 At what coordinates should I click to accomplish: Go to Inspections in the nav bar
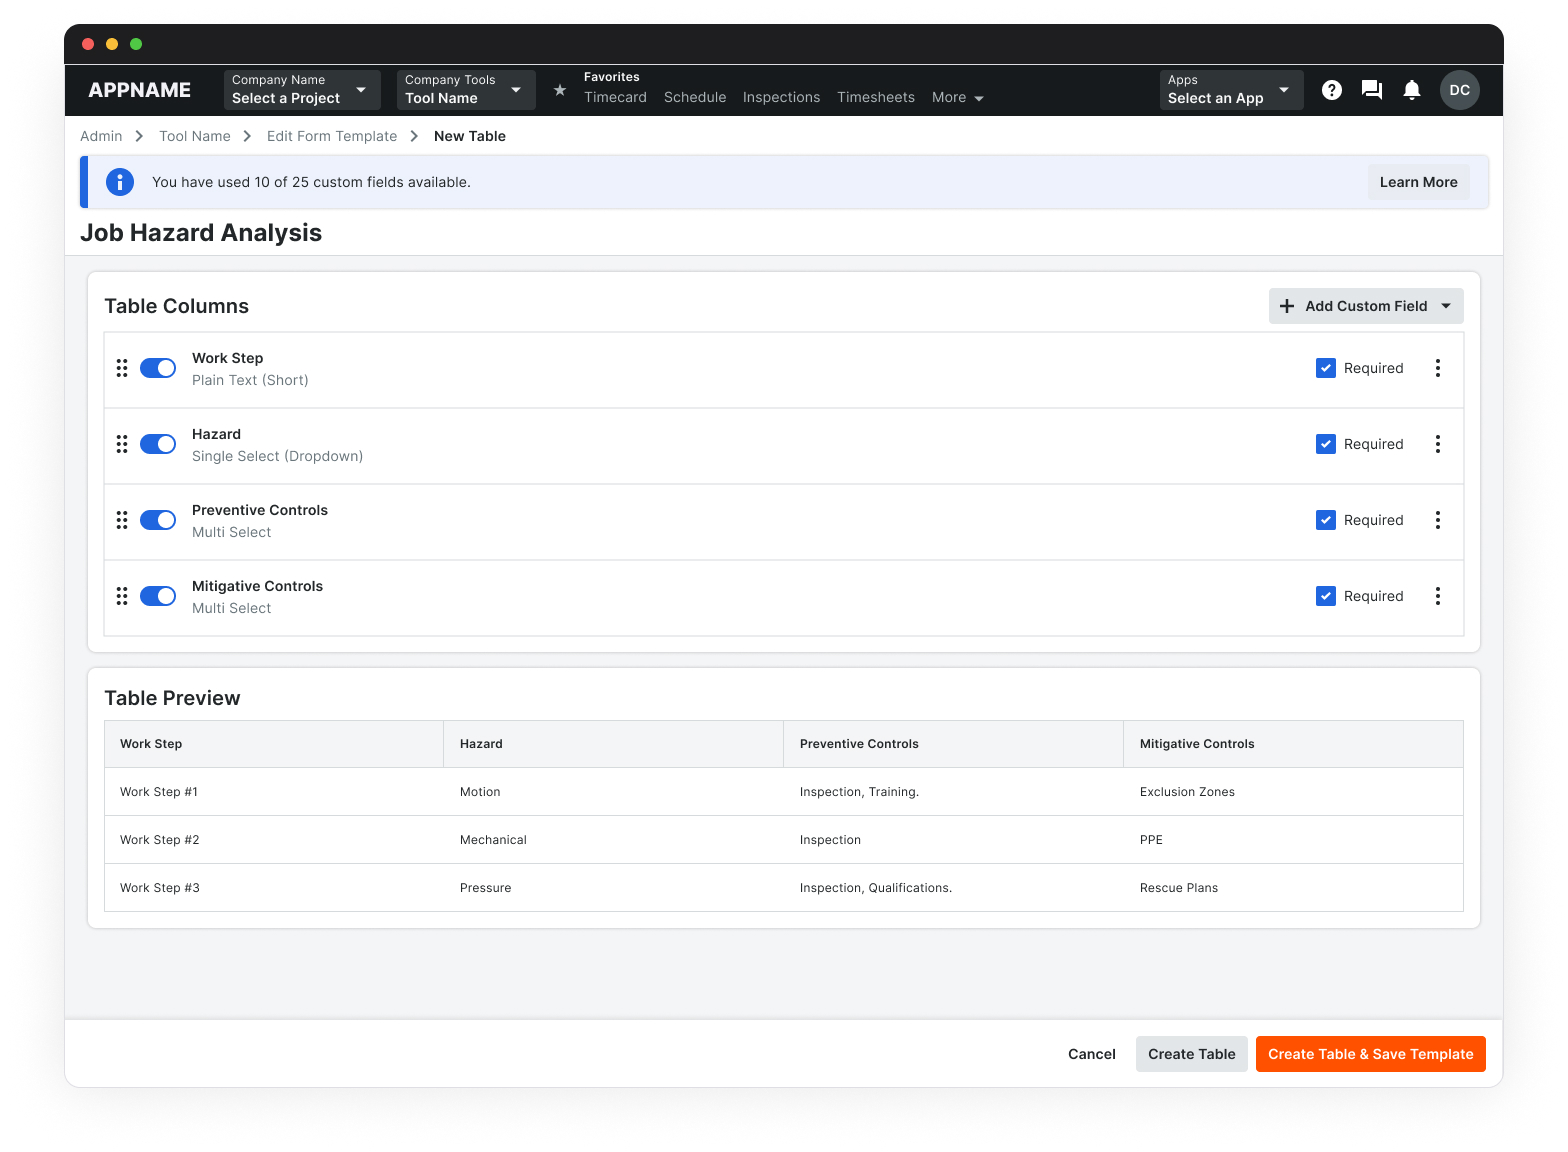[781, 97]
